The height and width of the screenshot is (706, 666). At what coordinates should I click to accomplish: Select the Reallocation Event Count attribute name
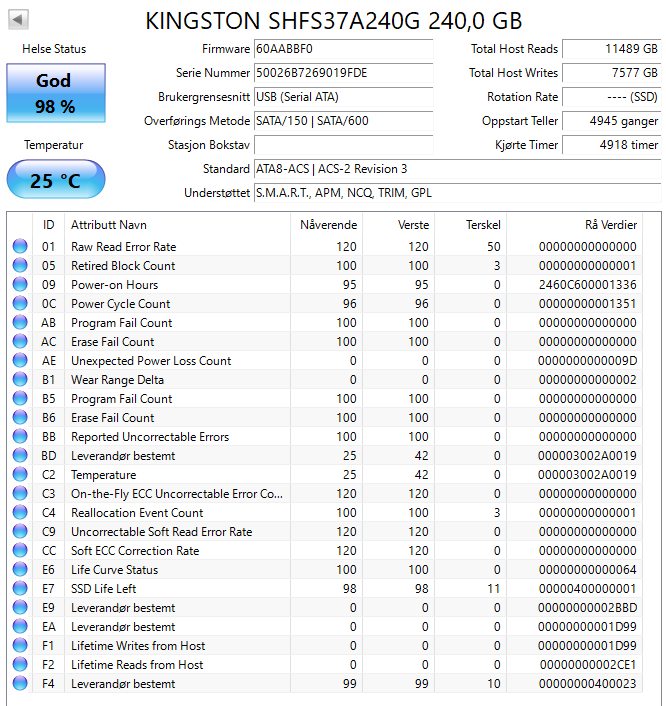[x=137, y=513]
